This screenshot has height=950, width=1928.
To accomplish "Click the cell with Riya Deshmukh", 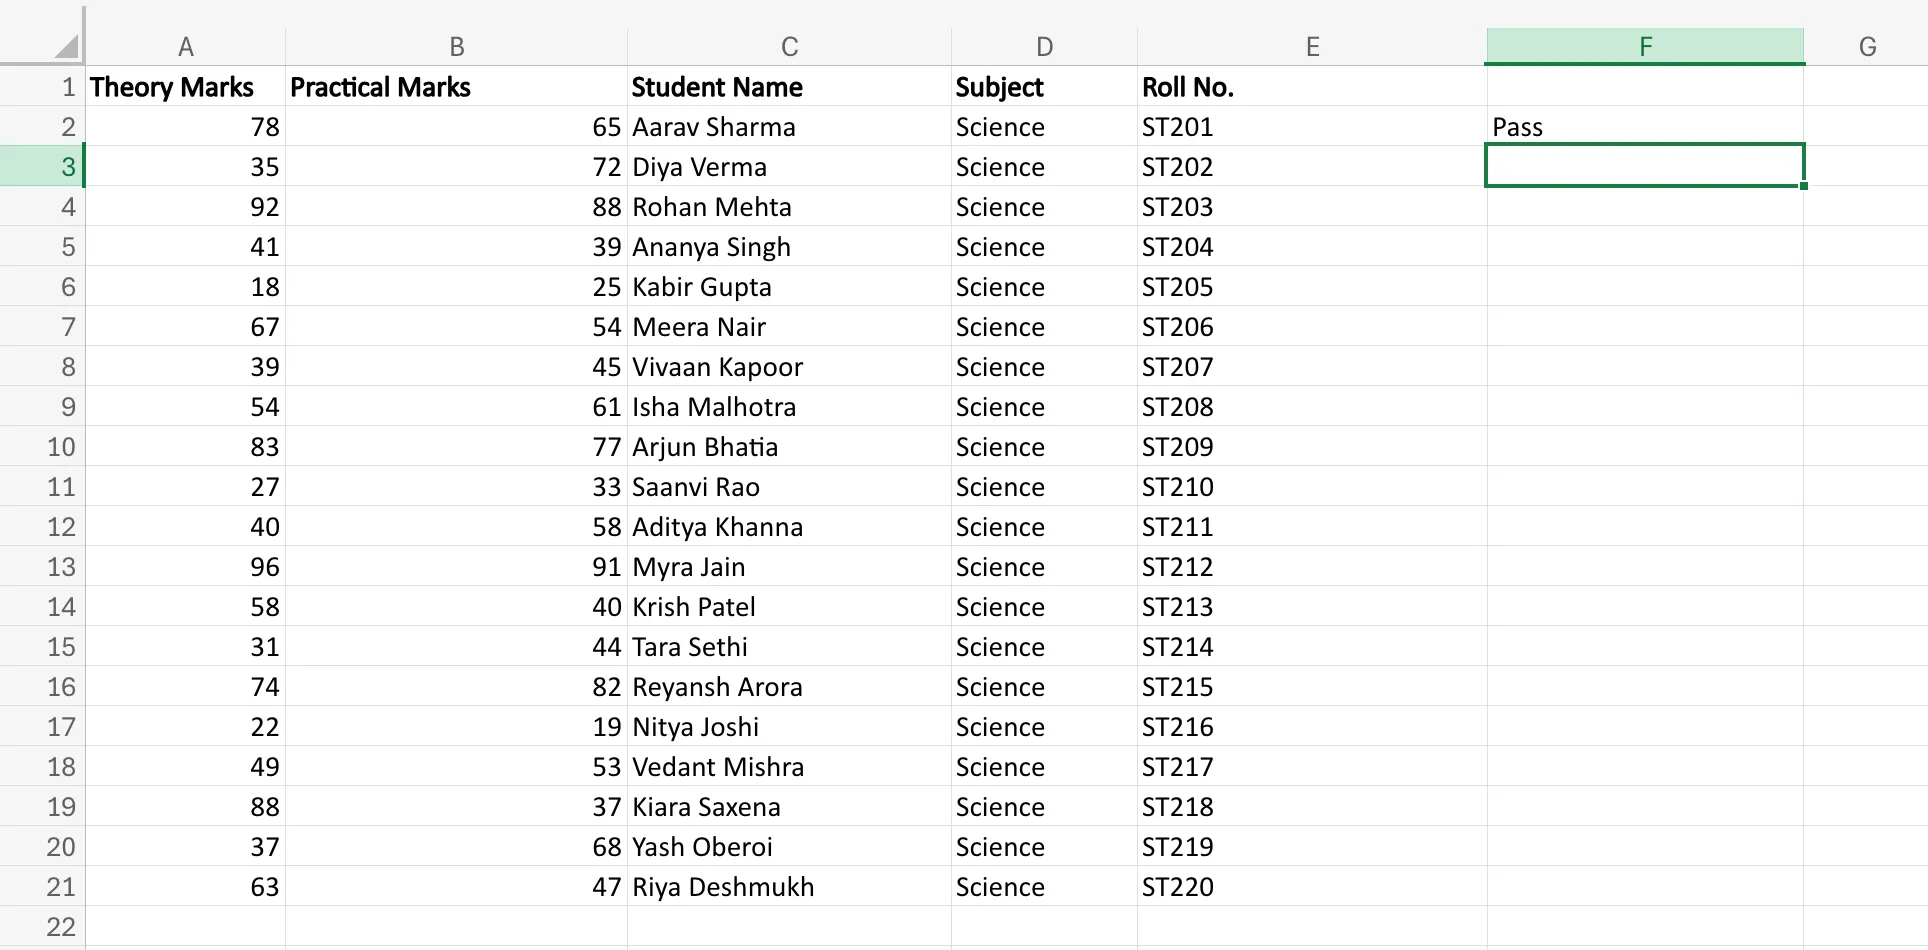I will 789,886.
